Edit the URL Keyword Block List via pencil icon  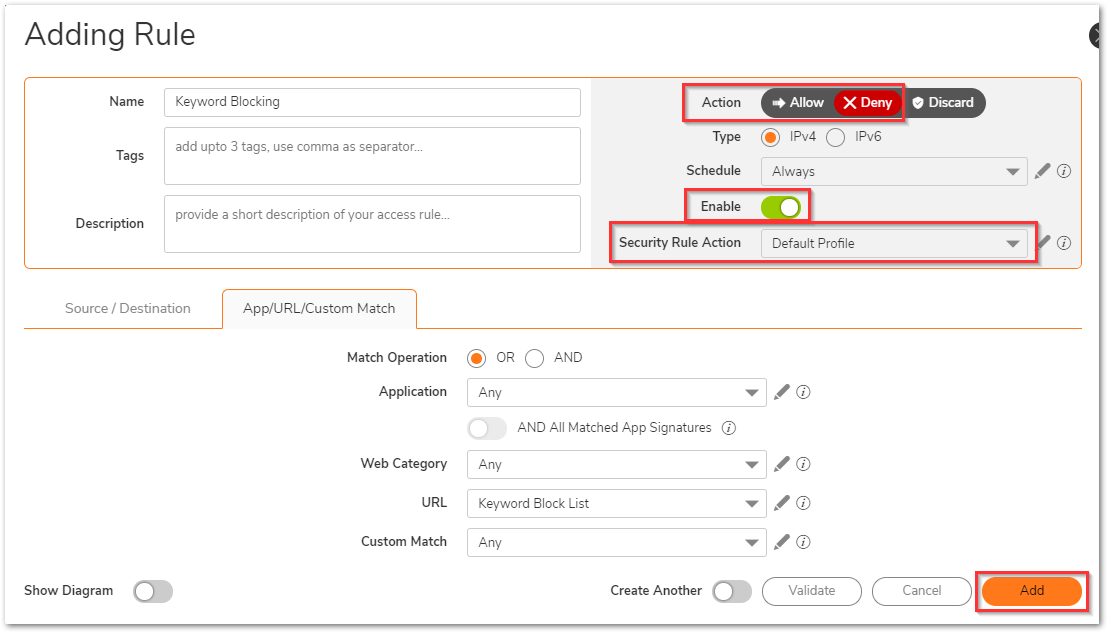click(782, 503)
